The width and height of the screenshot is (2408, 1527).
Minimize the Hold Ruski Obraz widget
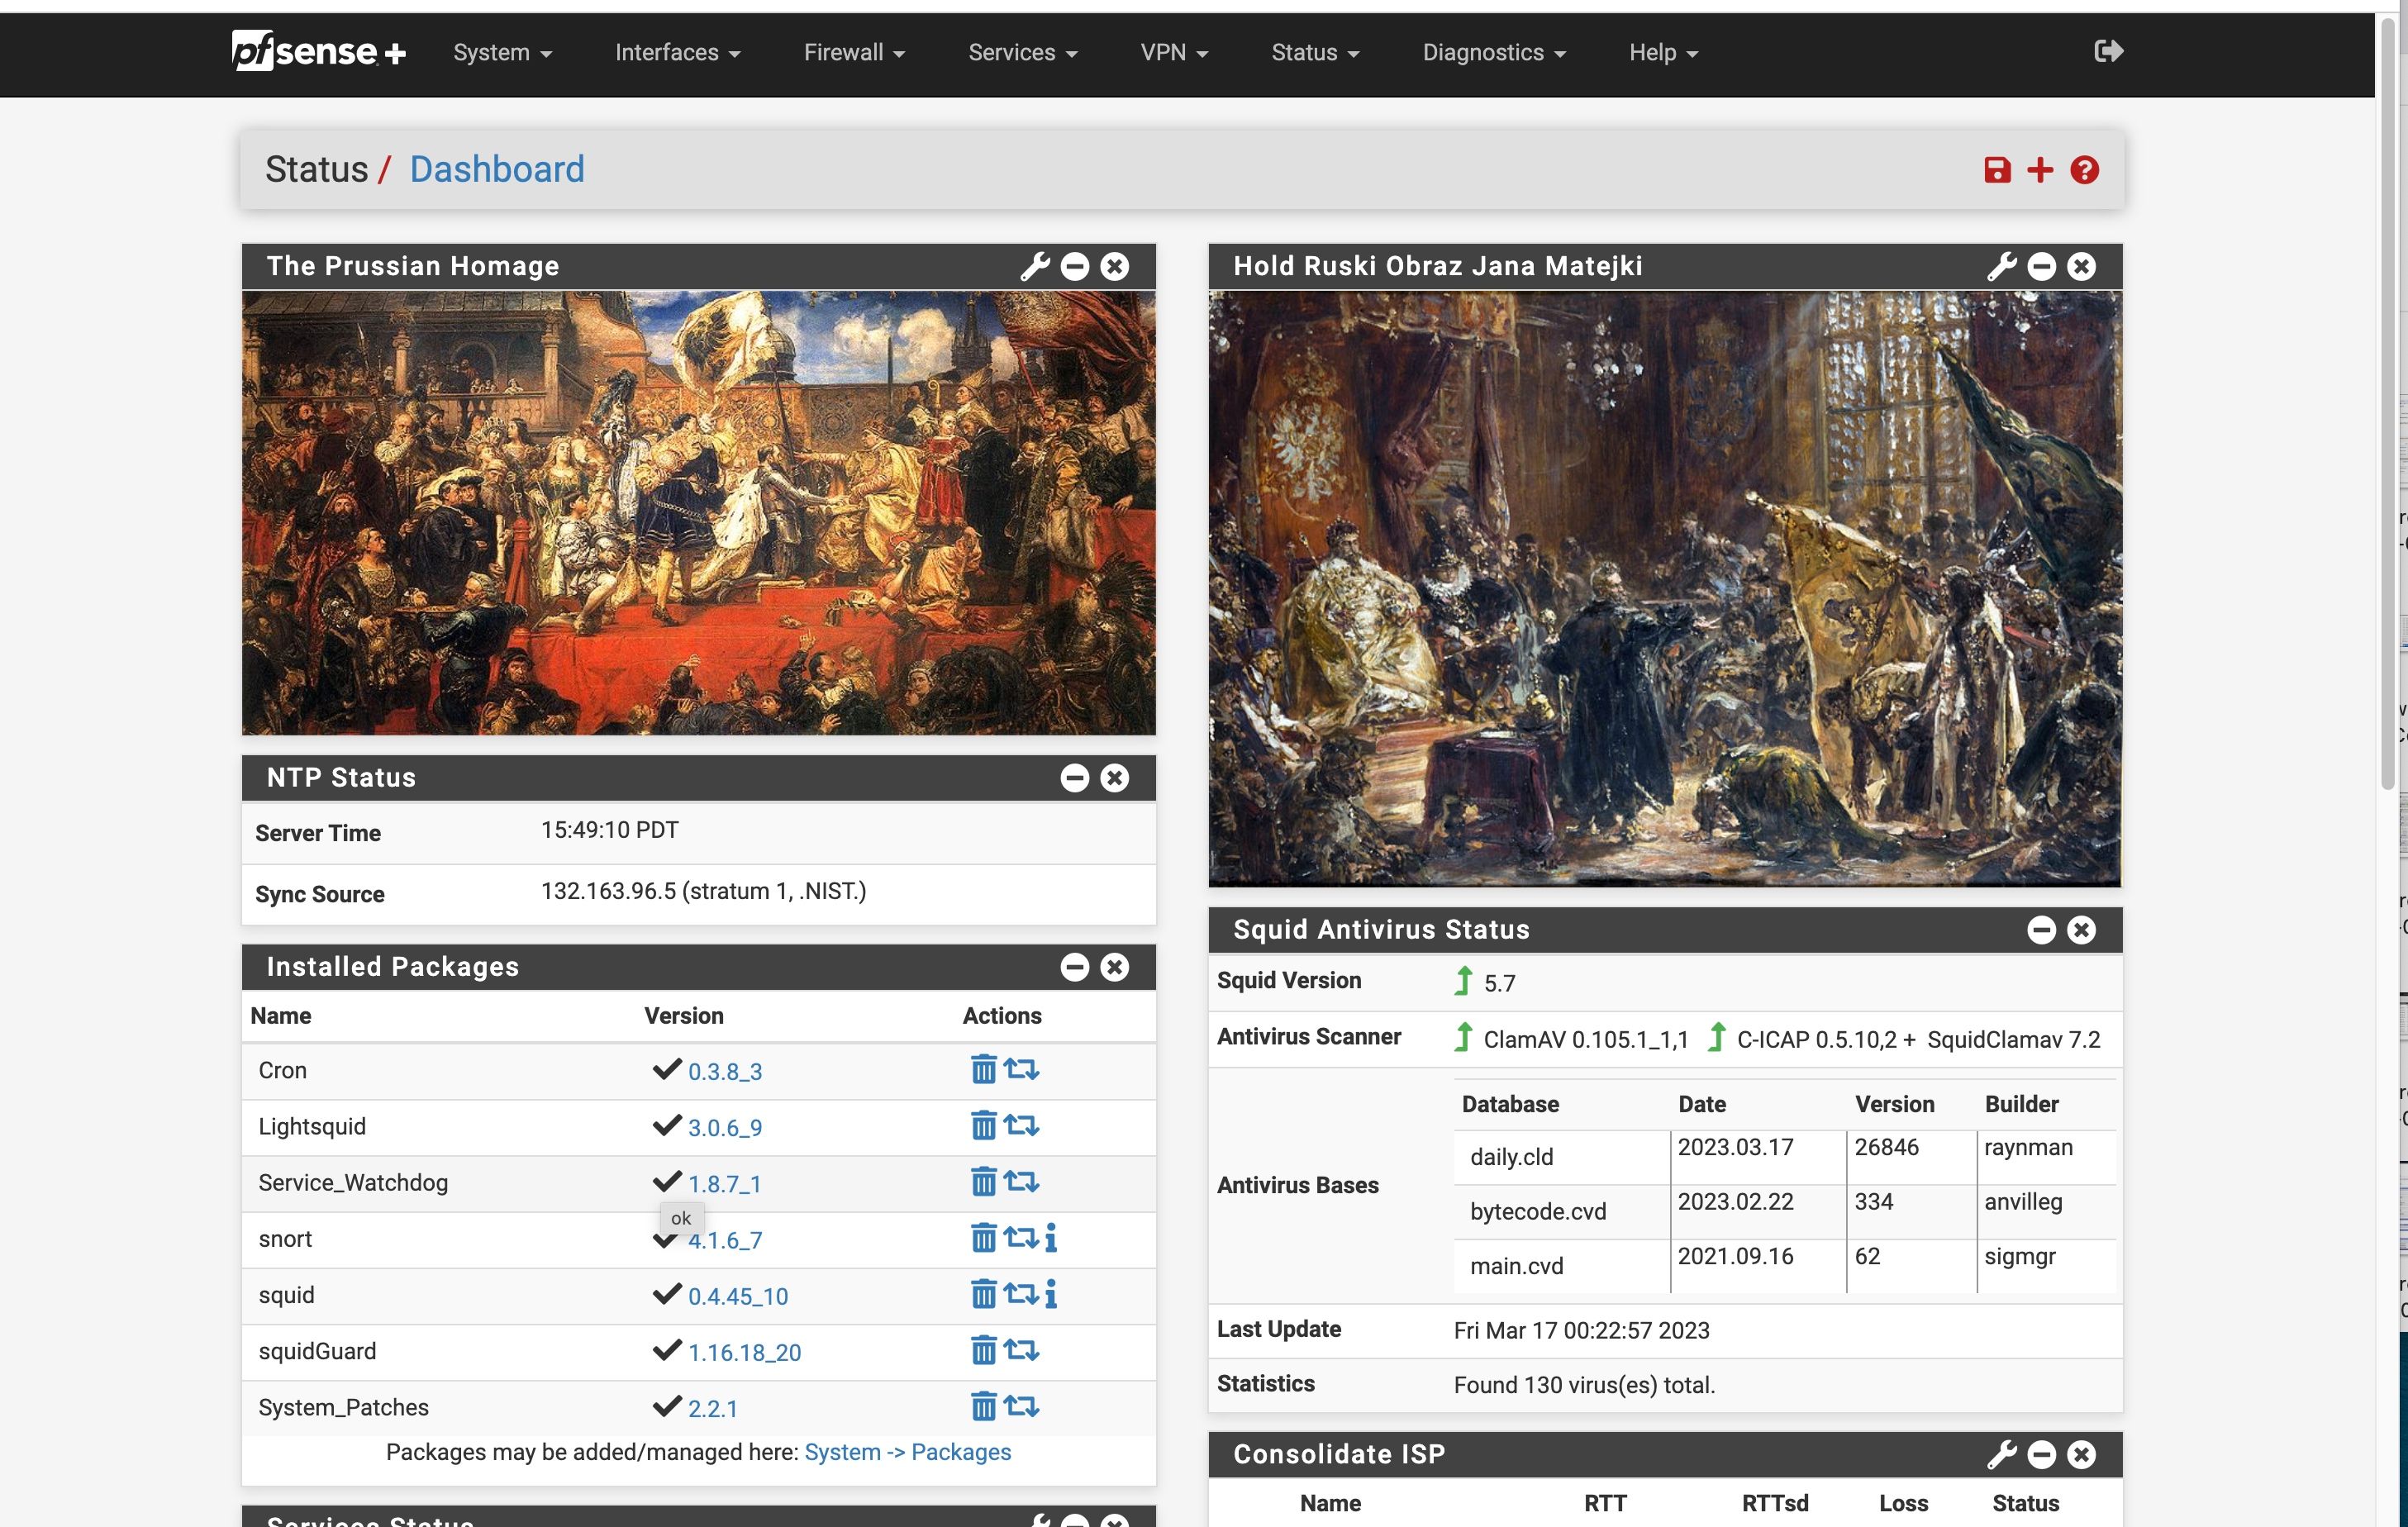tap(2042, 266)
